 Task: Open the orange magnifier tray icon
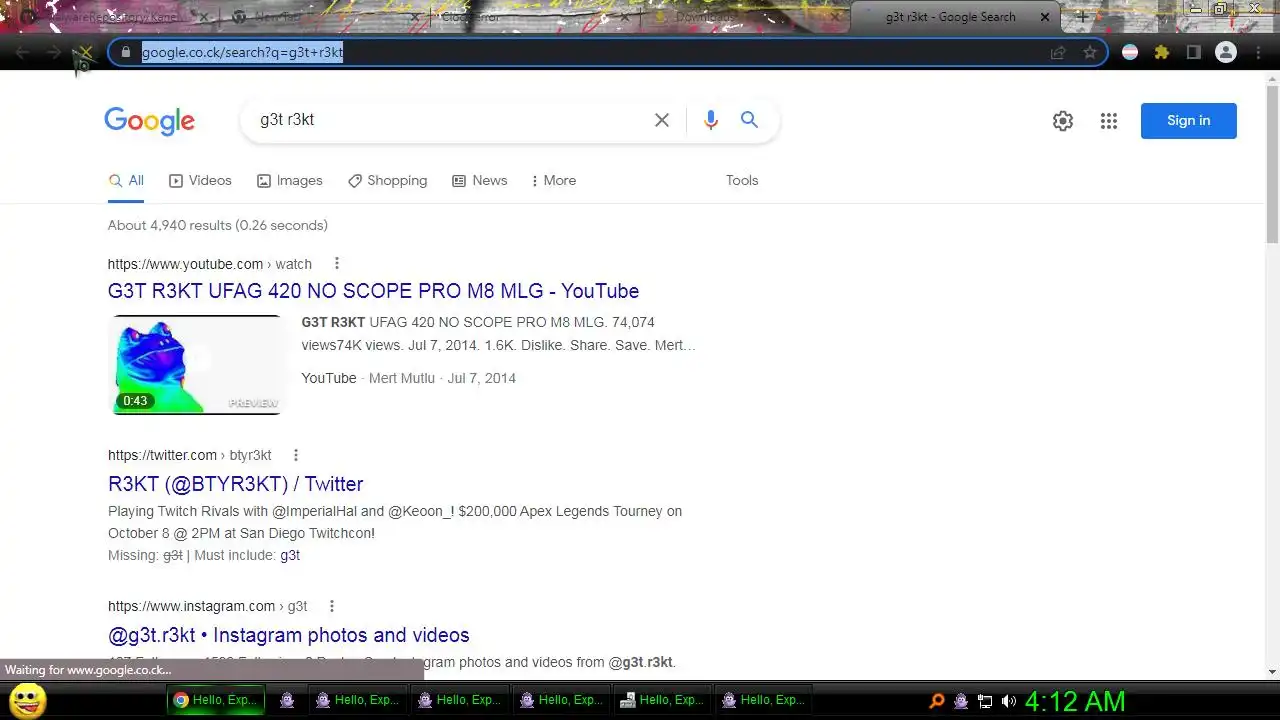coord(937,701)
